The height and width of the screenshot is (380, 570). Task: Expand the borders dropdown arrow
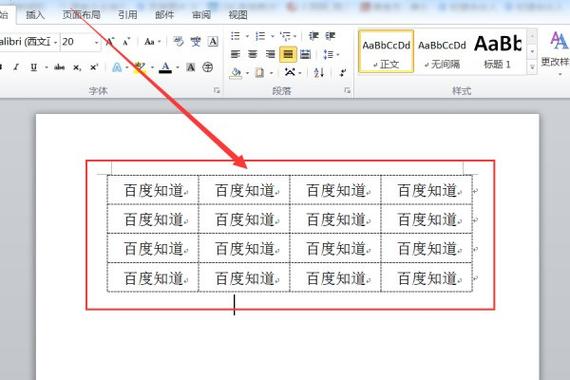point(271,73)
